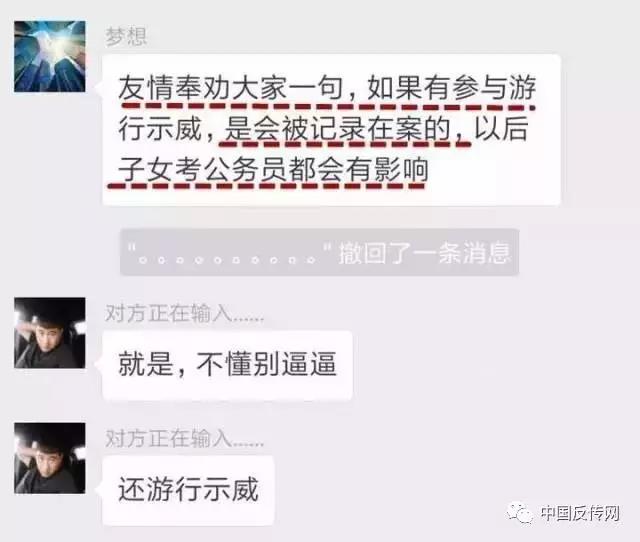Select the message starting with 友情奉劝大家一句
This screenshot has height=542, width=640.
331,129
